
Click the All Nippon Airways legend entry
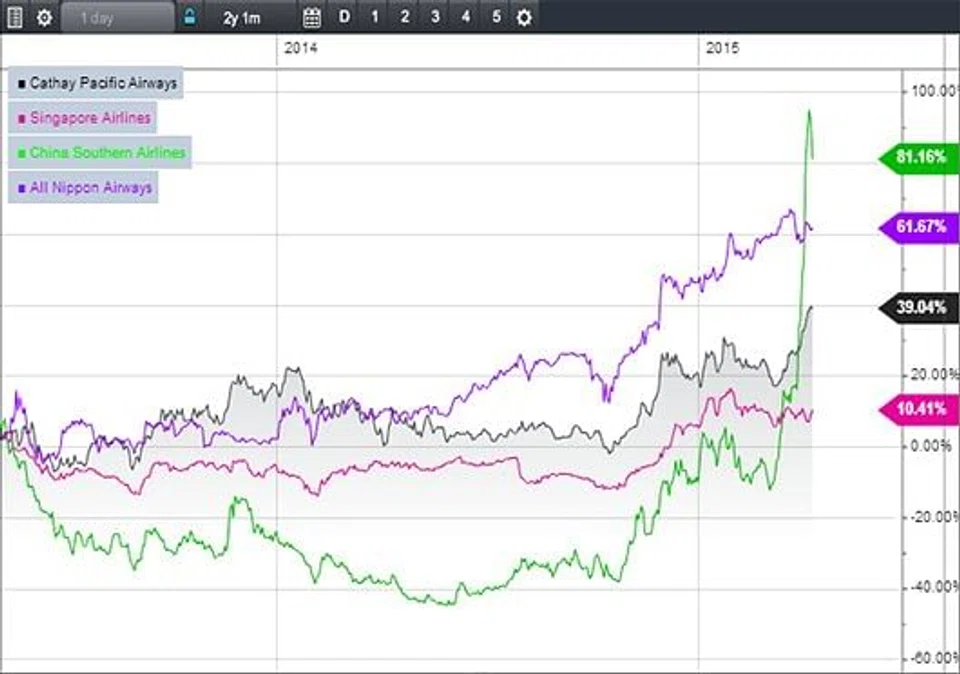[84, 187]
